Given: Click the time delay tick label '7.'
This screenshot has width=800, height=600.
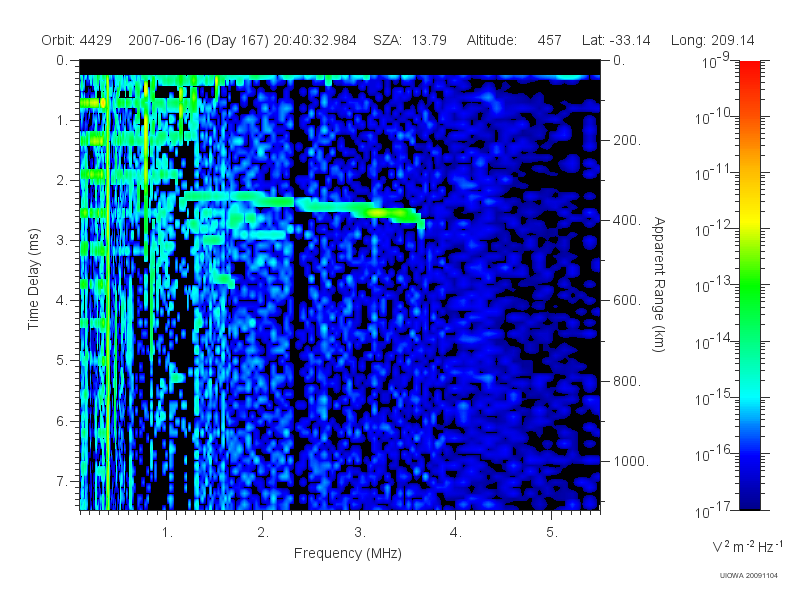Looking at the screenshot, I should [x=62, y=481].
